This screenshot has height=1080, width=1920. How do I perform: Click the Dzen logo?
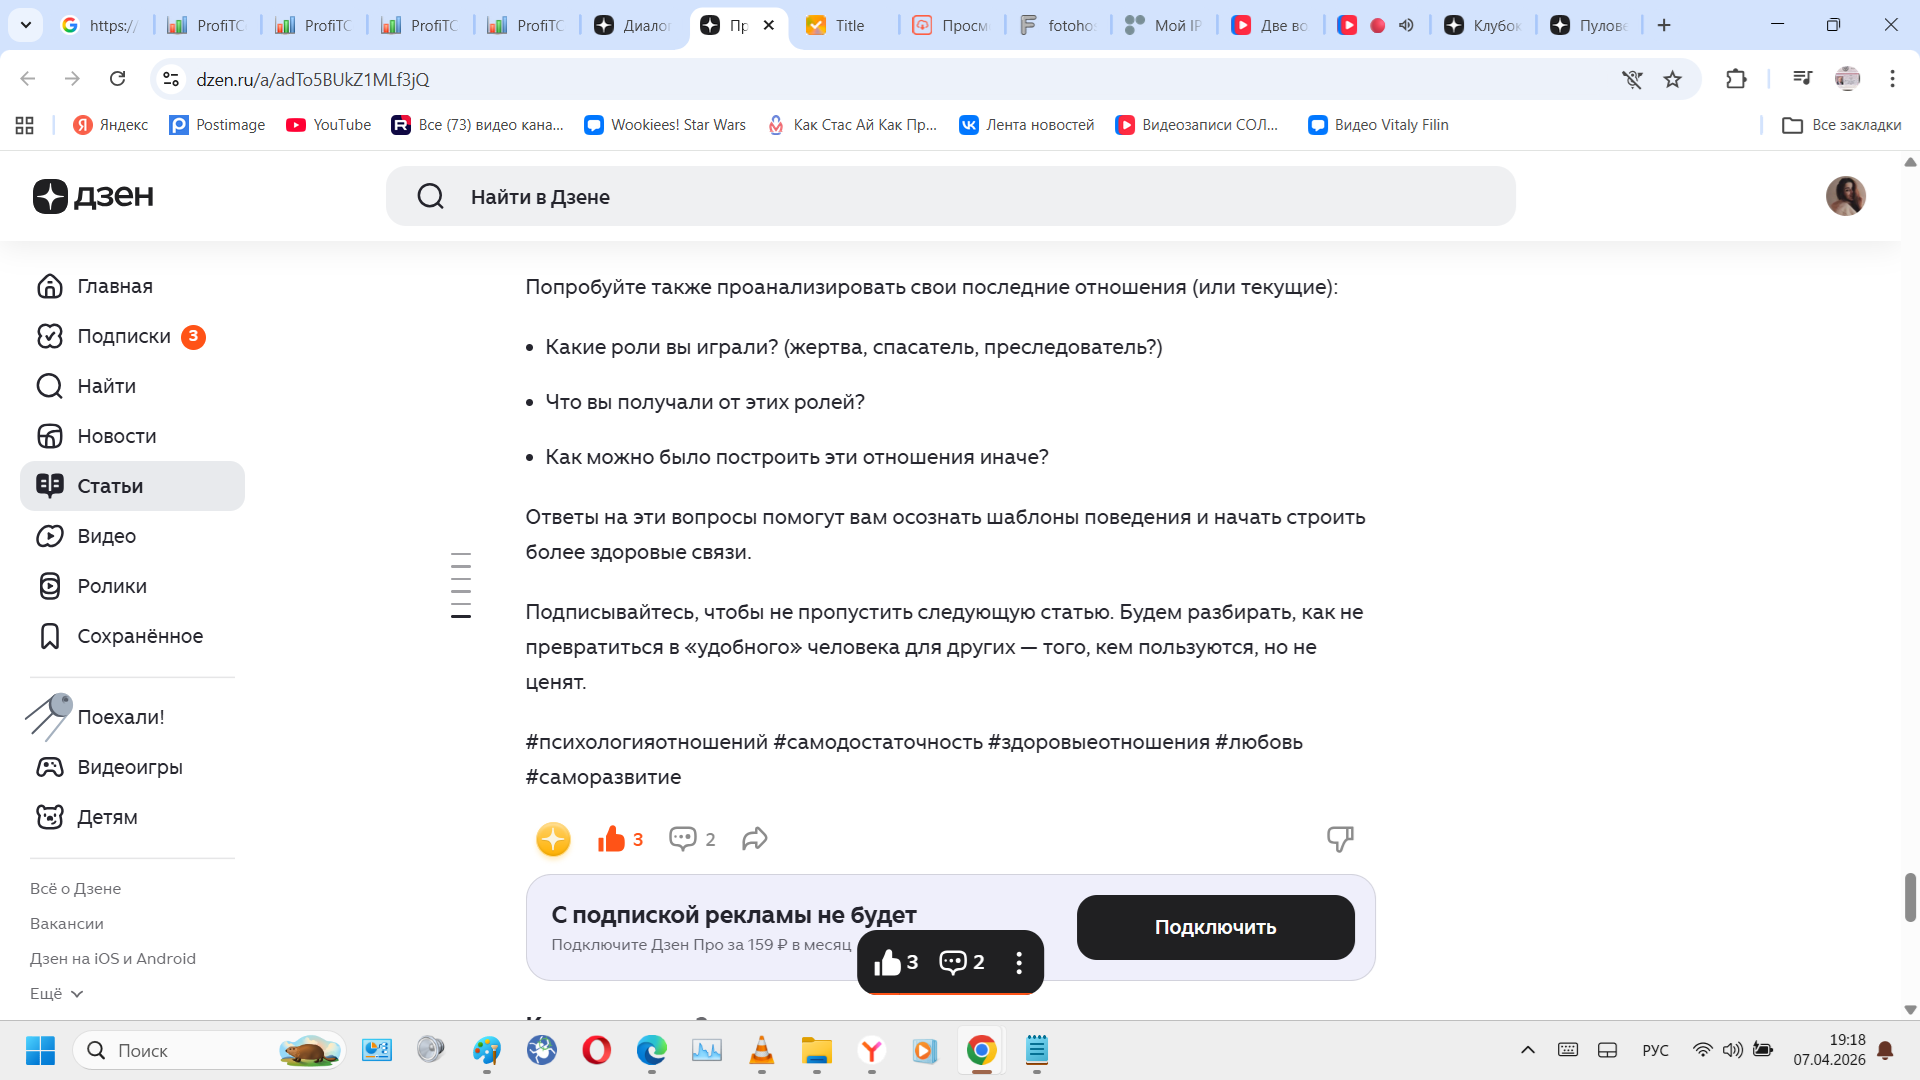coord(93,196)
